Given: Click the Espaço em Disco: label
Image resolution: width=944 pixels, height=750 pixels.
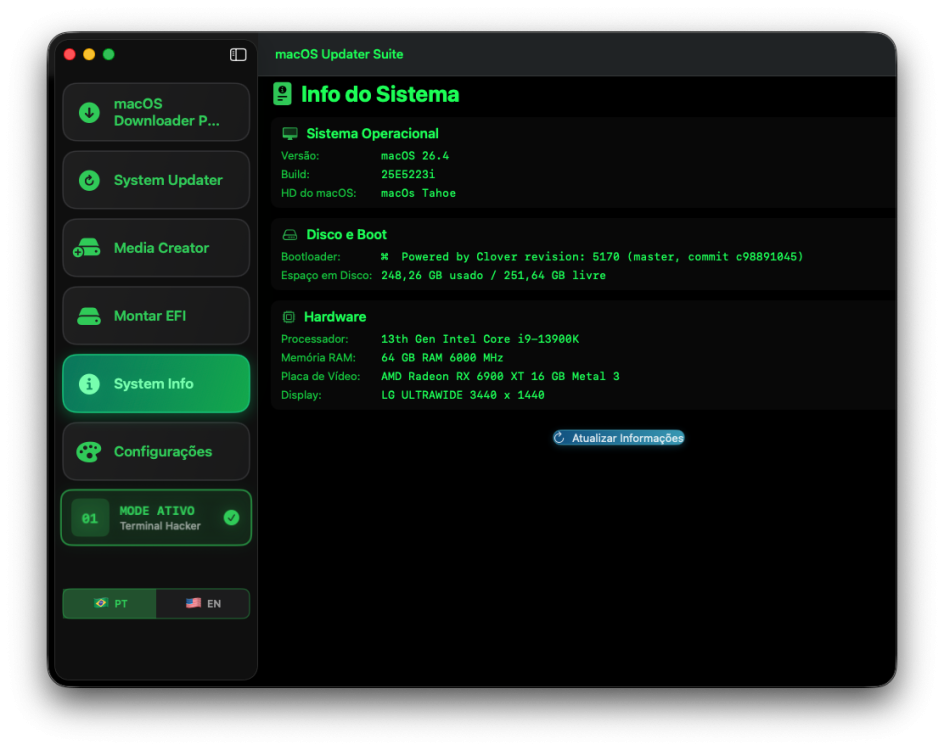Looking at the screenshot, I should [326, 276].
